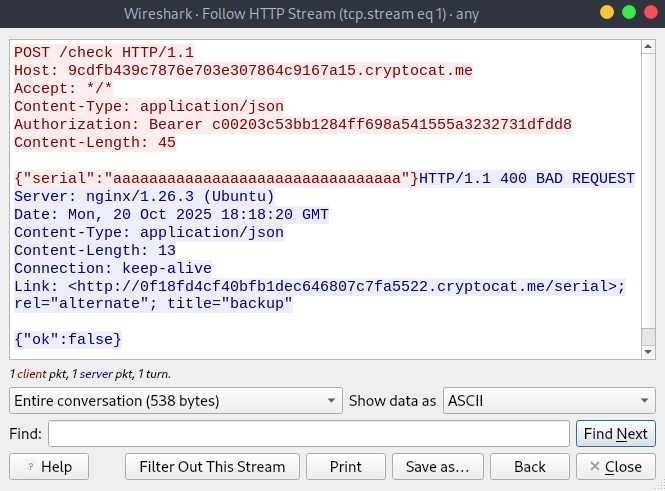Screen dimensions: 665x491
Task: Click the 'Server: nginx/1.26.3 (Ubuntu)' line
Action: [144, 197]
